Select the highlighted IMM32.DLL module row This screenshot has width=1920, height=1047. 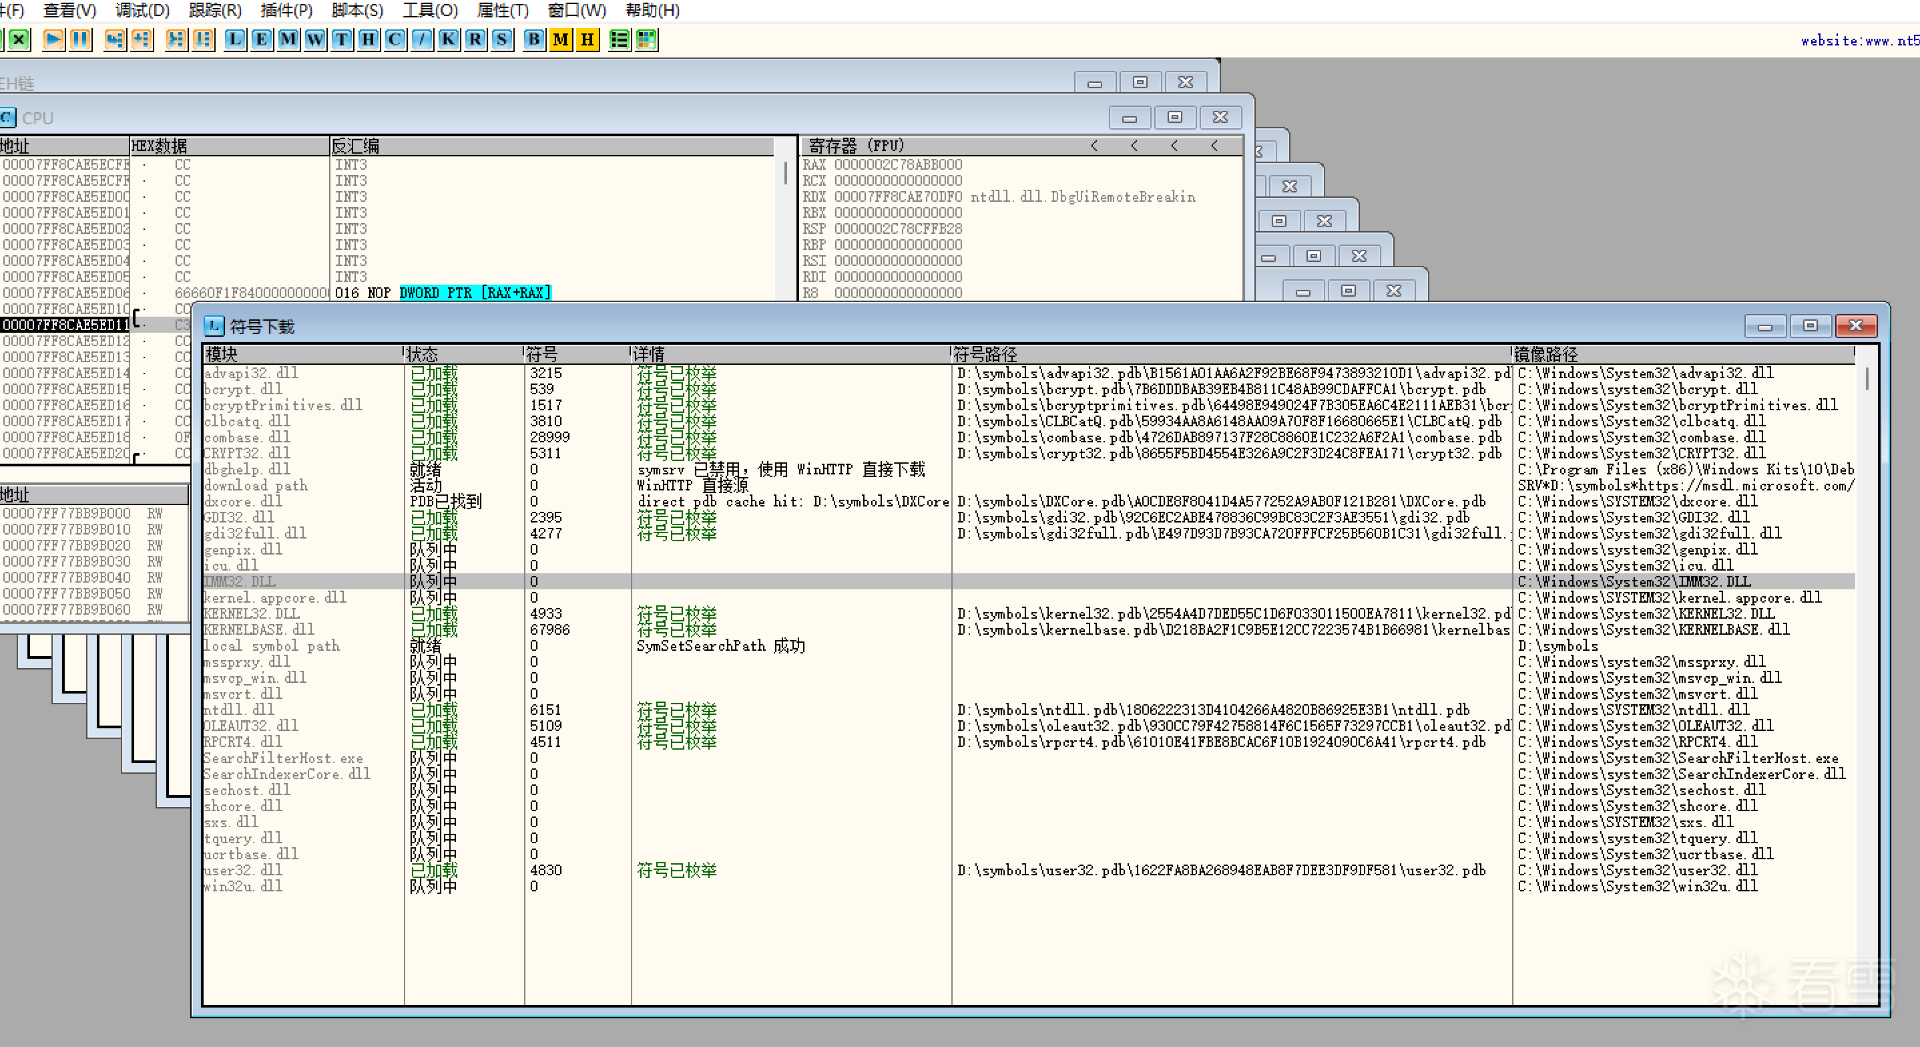1028,582
